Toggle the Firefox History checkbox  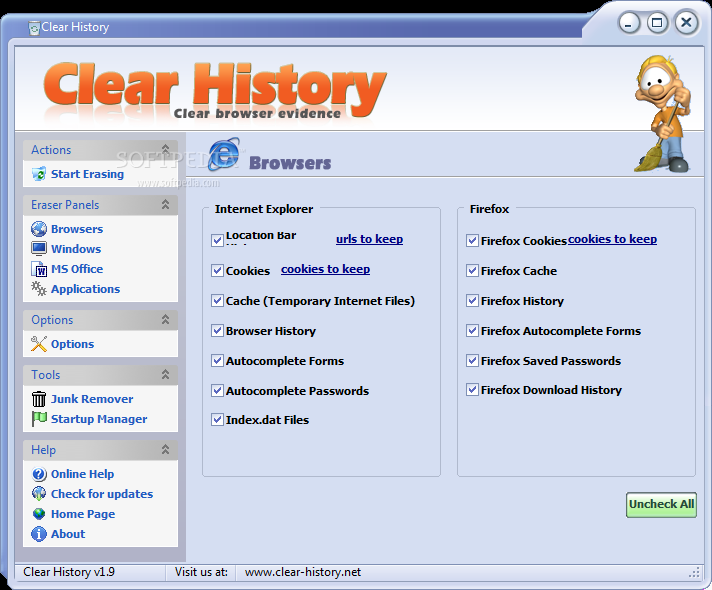click(x=472, y=301)
